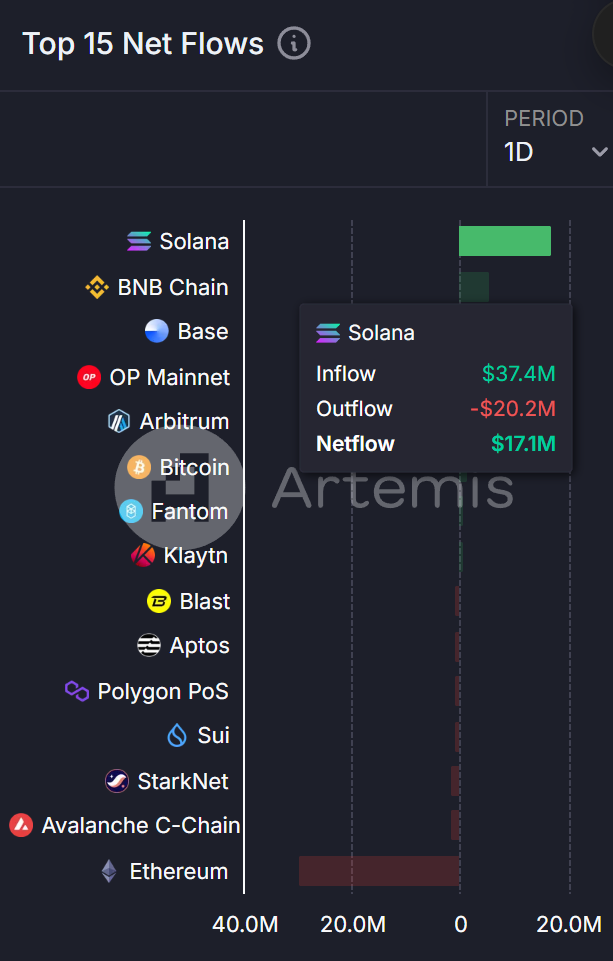Open the PERIOD 1D dropdown
Viewport: 613px width, 961px height.
[x=555, y=151]
